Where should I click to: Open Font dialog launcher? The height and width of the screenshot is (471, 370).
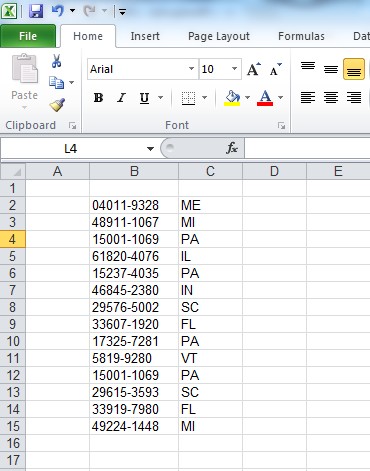click(282, 126)
